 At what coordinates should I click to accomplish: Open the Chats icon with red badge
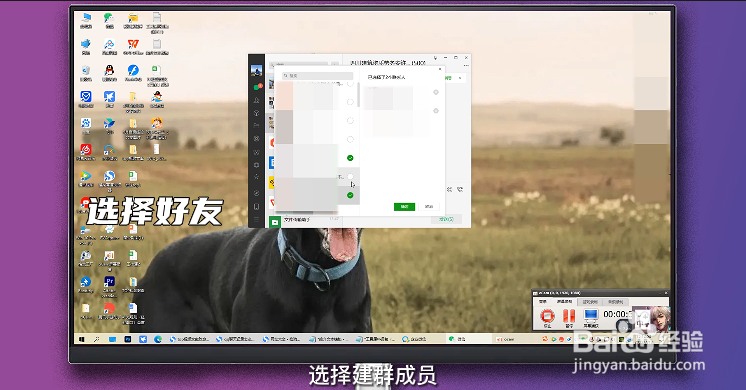(x=257, y=87)
